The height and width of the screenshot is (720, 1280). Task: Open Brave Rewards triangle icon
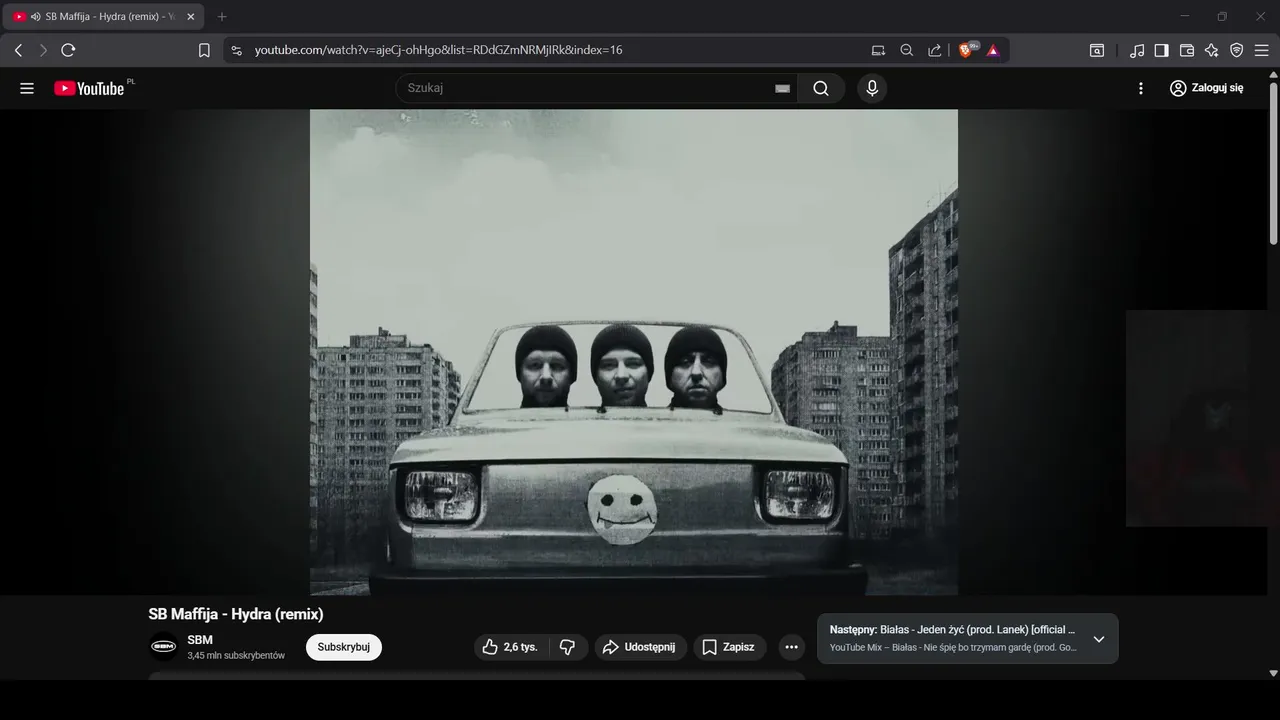click(x=993, y=50)
